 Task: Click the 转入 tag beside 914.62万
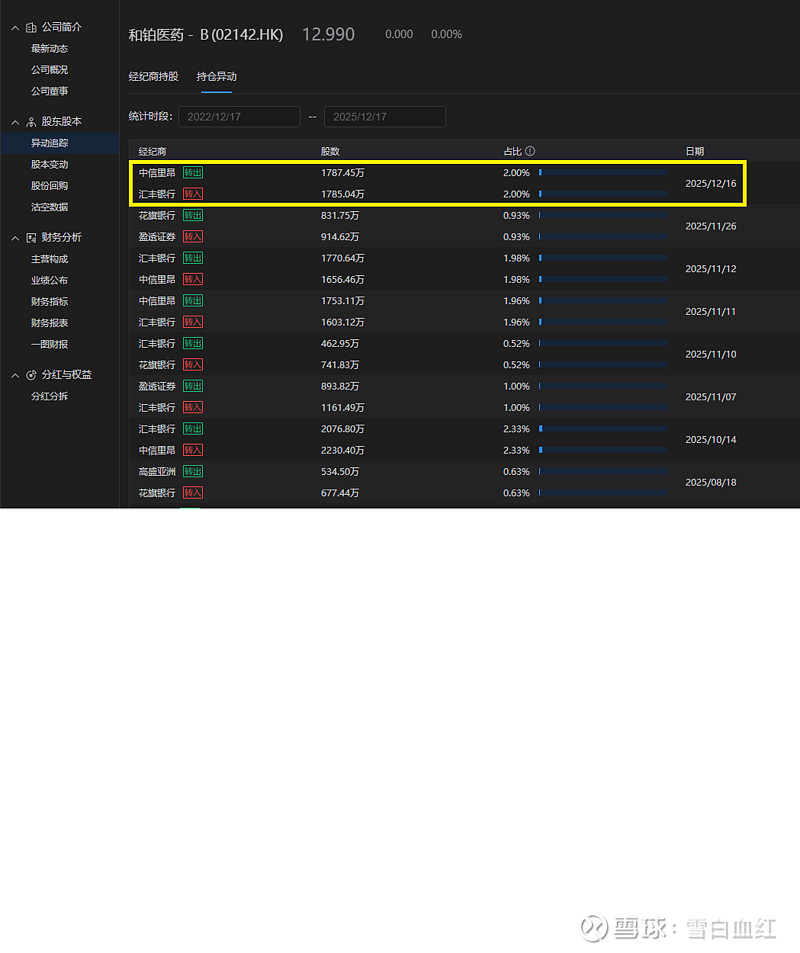(193, 237)
